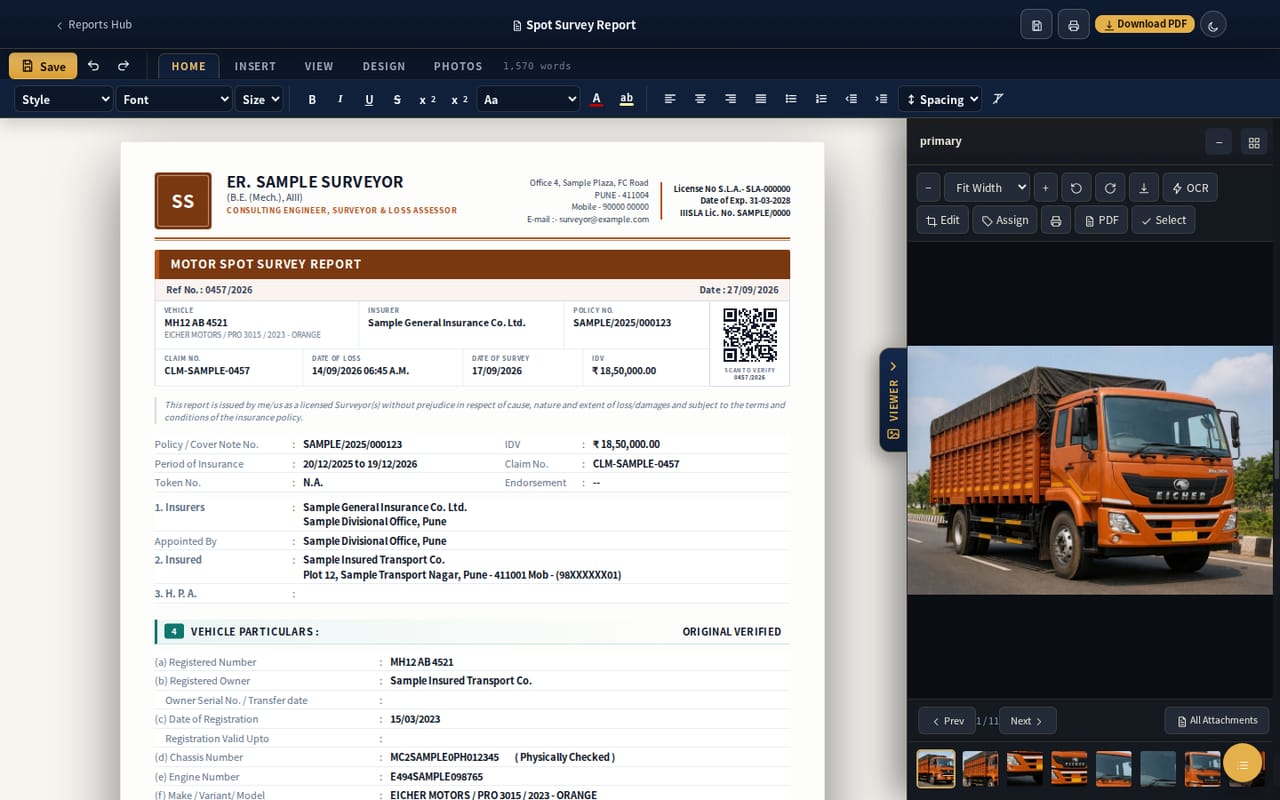Increase paragraph indent
Image resolution: width=1280 pixels, height=800 pixels.
pos(881,99)
